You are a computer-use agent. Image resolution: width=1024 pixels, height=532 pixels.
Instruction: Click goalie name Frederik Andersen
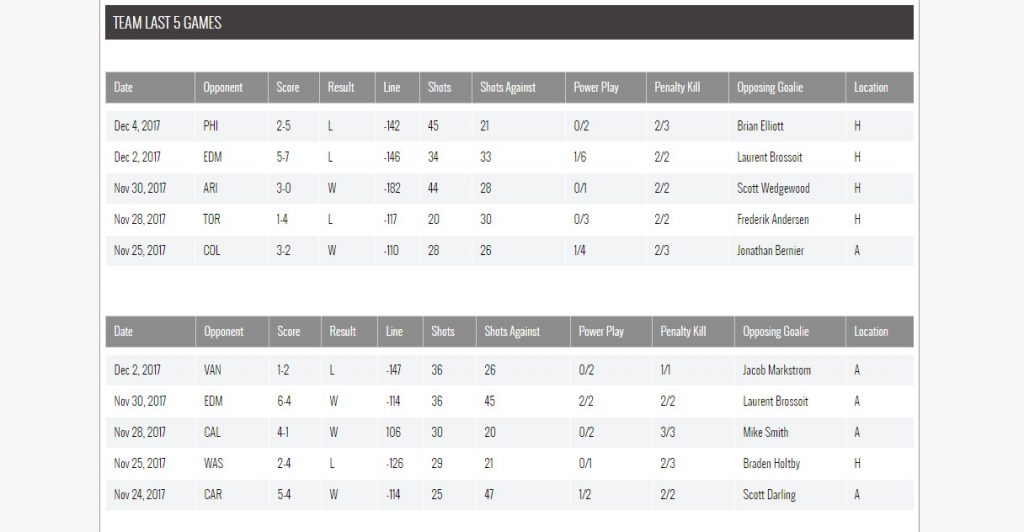[x=773, y=219]
